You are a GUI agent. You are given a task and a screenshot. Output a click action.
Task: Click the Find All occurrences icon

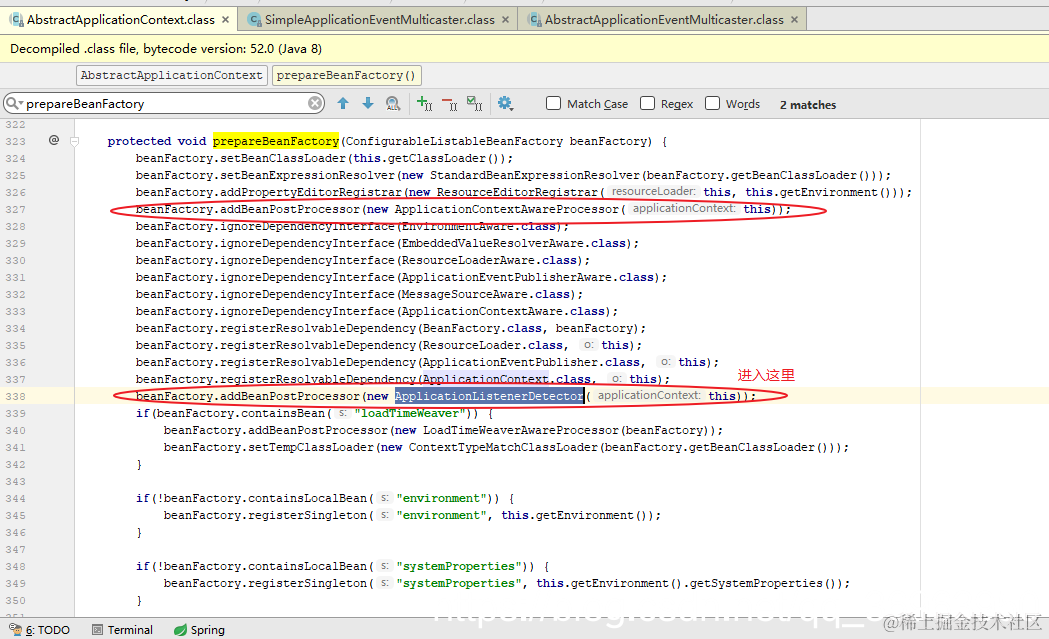click(393, 103)
